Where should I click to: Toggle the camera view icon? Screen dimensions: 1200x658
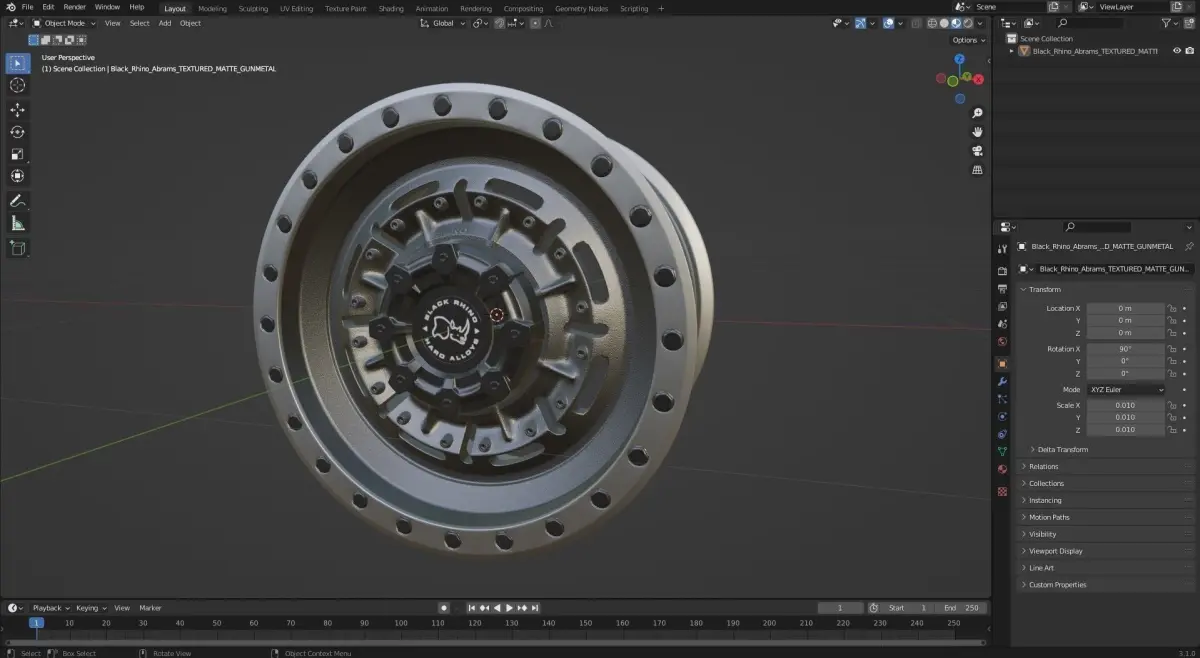coord(977,151)
